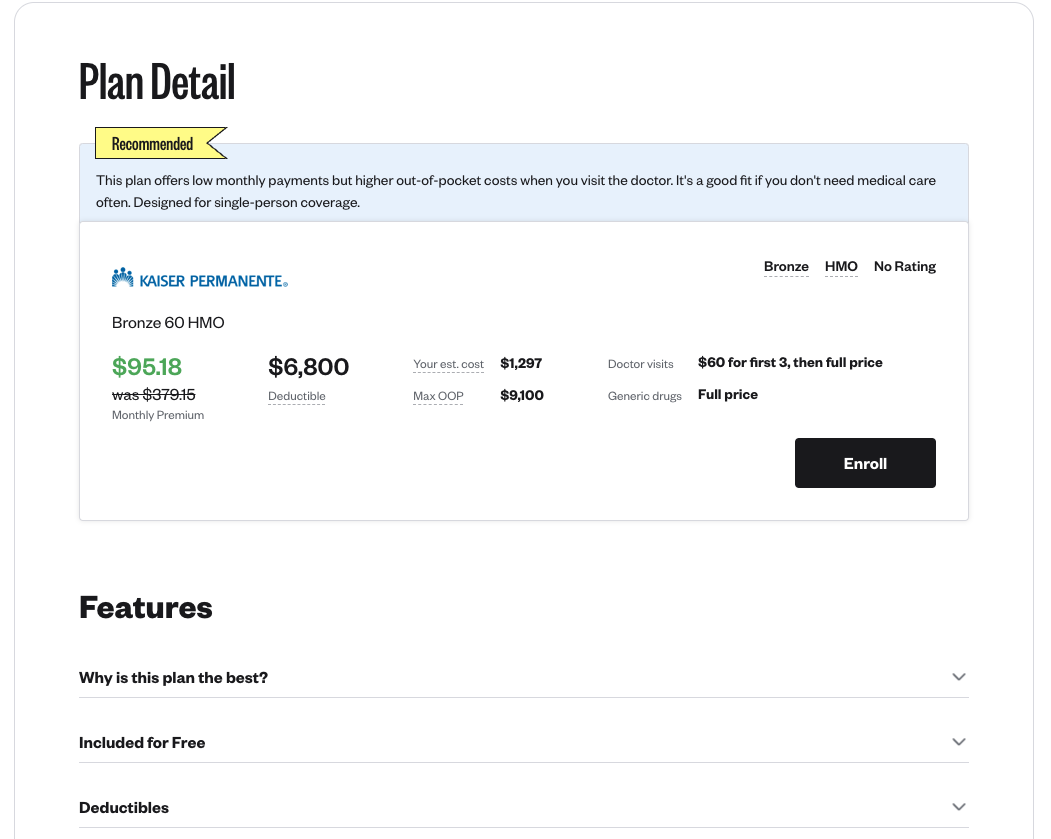Expand the Deductibles section
The width and height of the screenshot is (1051, 839).
(523, 808)
